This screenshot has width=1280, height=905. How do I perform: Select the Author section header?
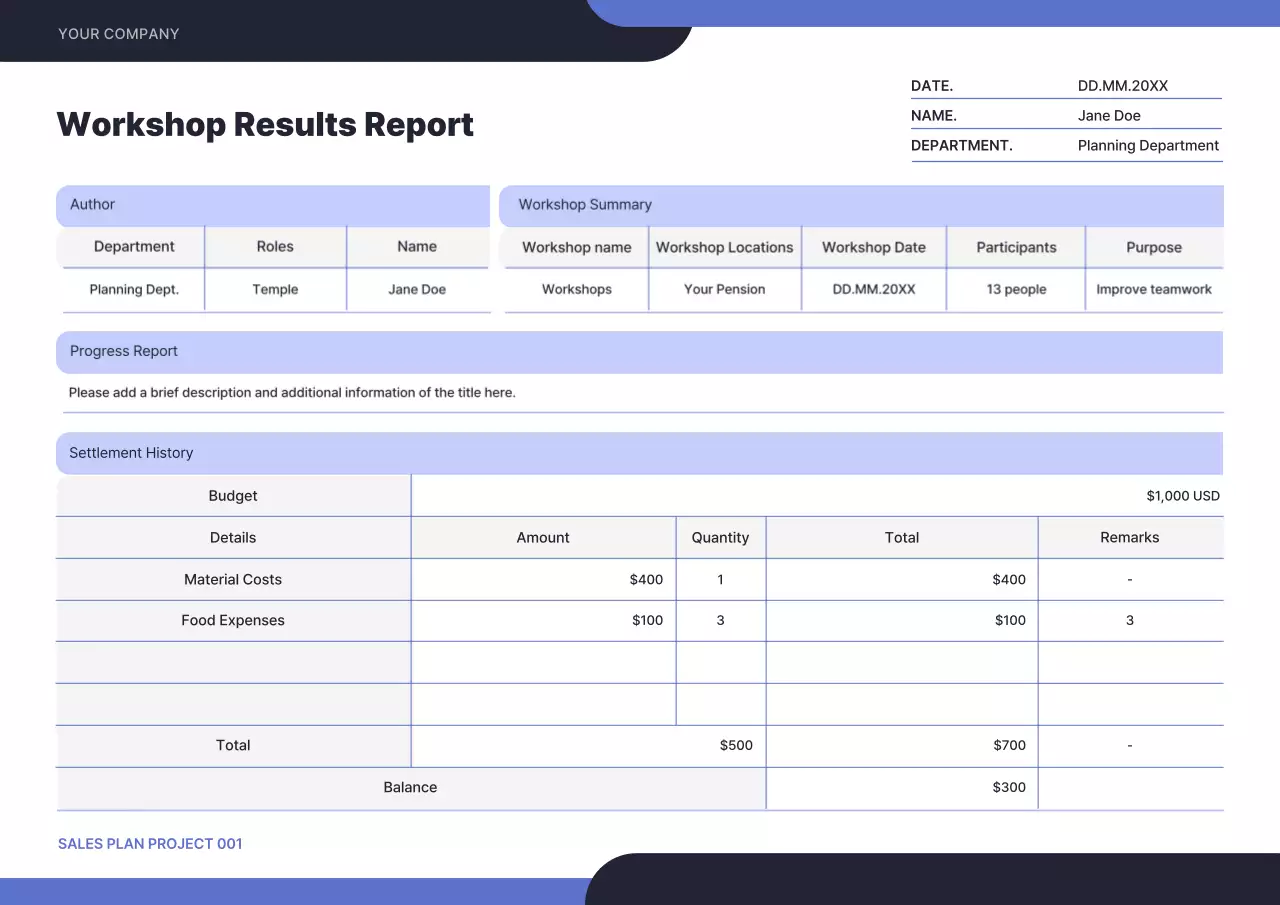(x=93, y=205)
